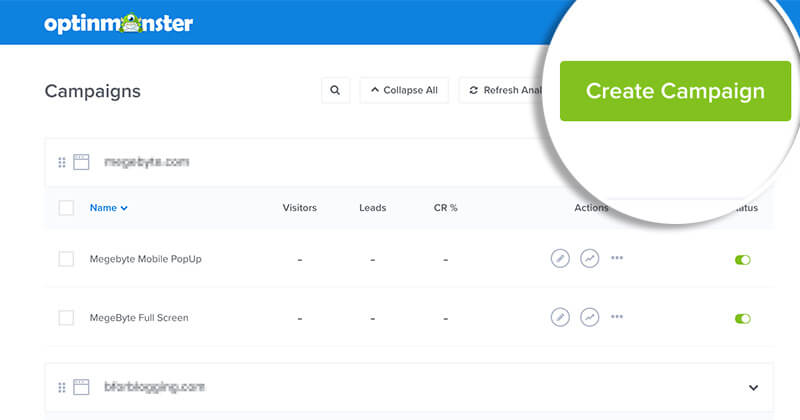This screenshot has width=800, height=420.
Task: Grab the drag handle beside megebyte.com
Action: pos(62,162)
